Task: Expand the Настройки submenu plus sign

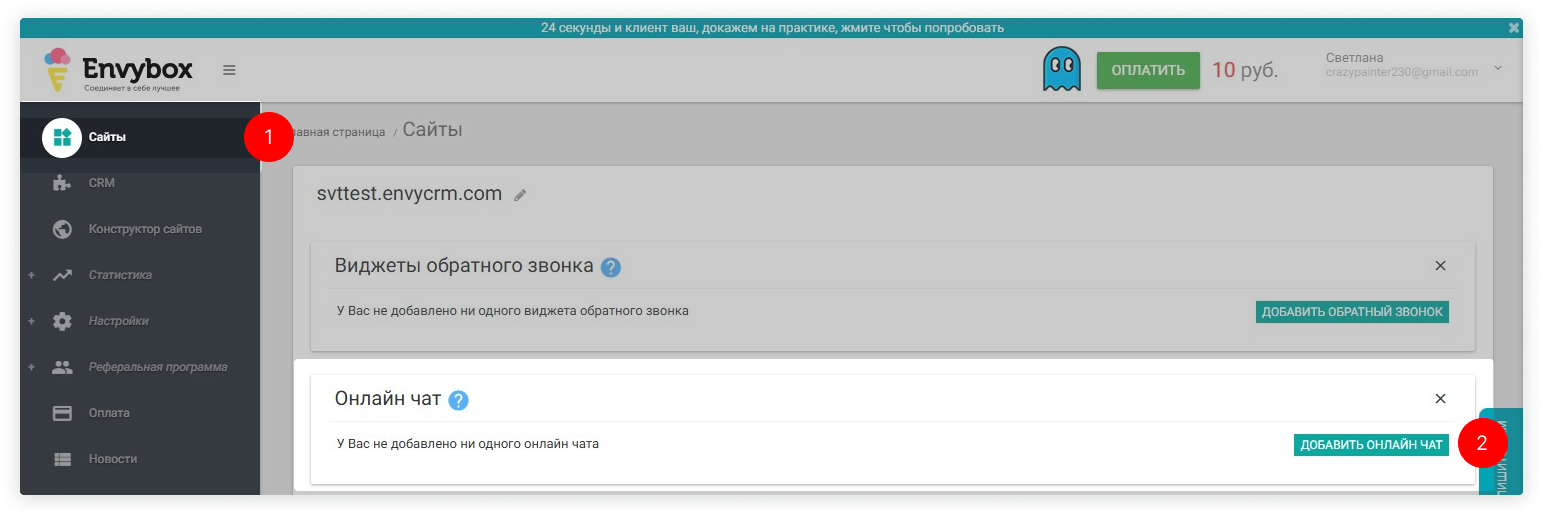Action: pyautogui.click(x=31, y=321)
